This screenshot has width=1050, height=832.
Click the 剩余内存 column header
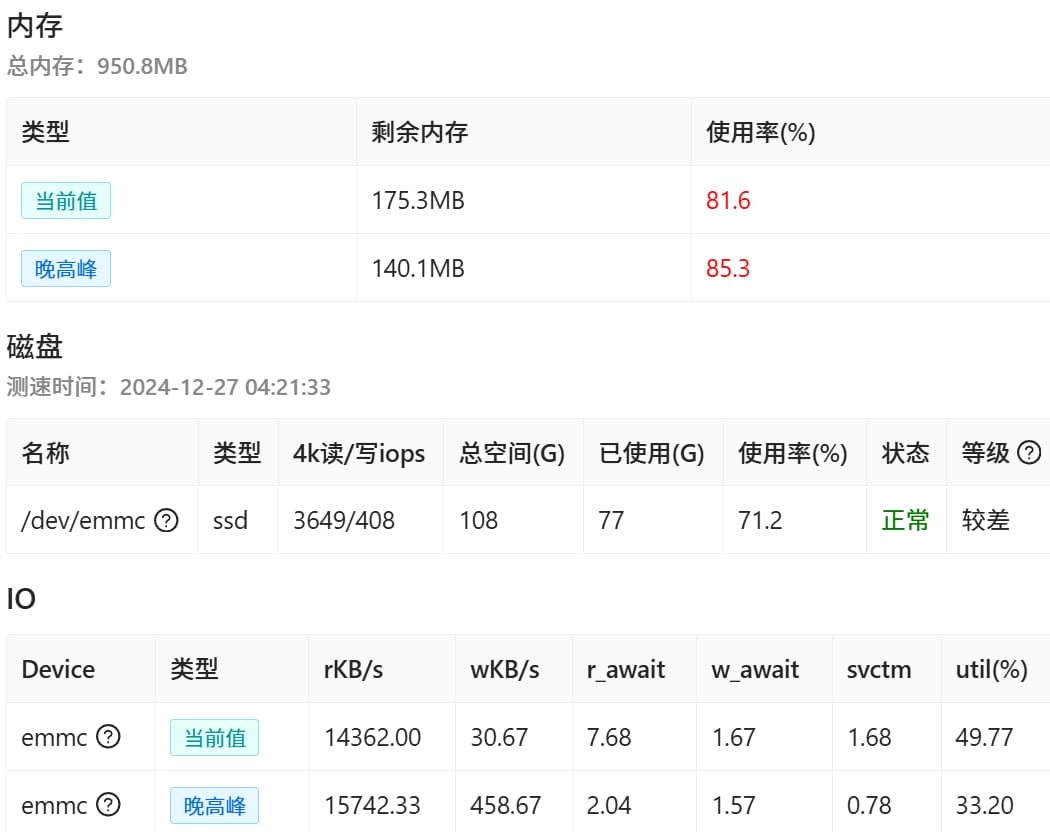pos(419,132)
